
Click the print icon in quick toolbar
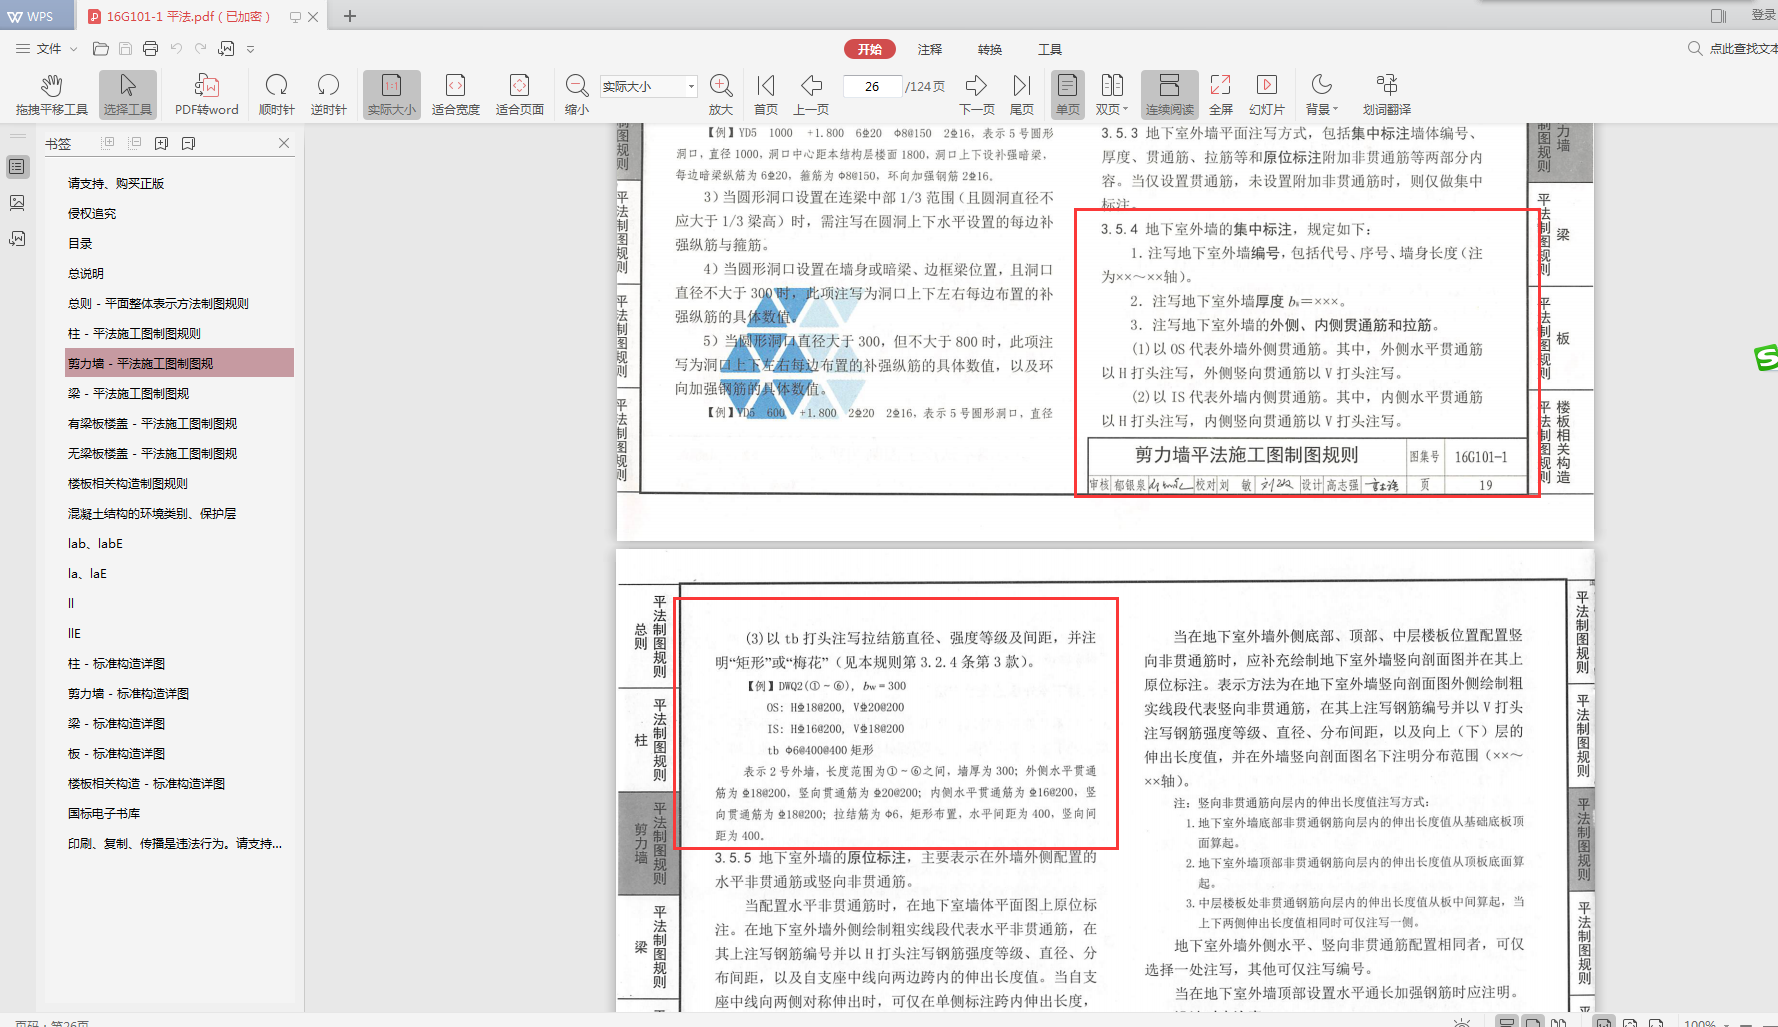tap(150, 48)
